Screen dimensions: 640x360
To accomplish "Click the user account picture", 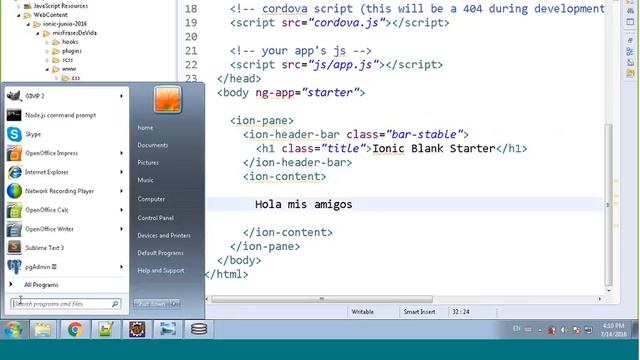I will (x=168, y=99).
